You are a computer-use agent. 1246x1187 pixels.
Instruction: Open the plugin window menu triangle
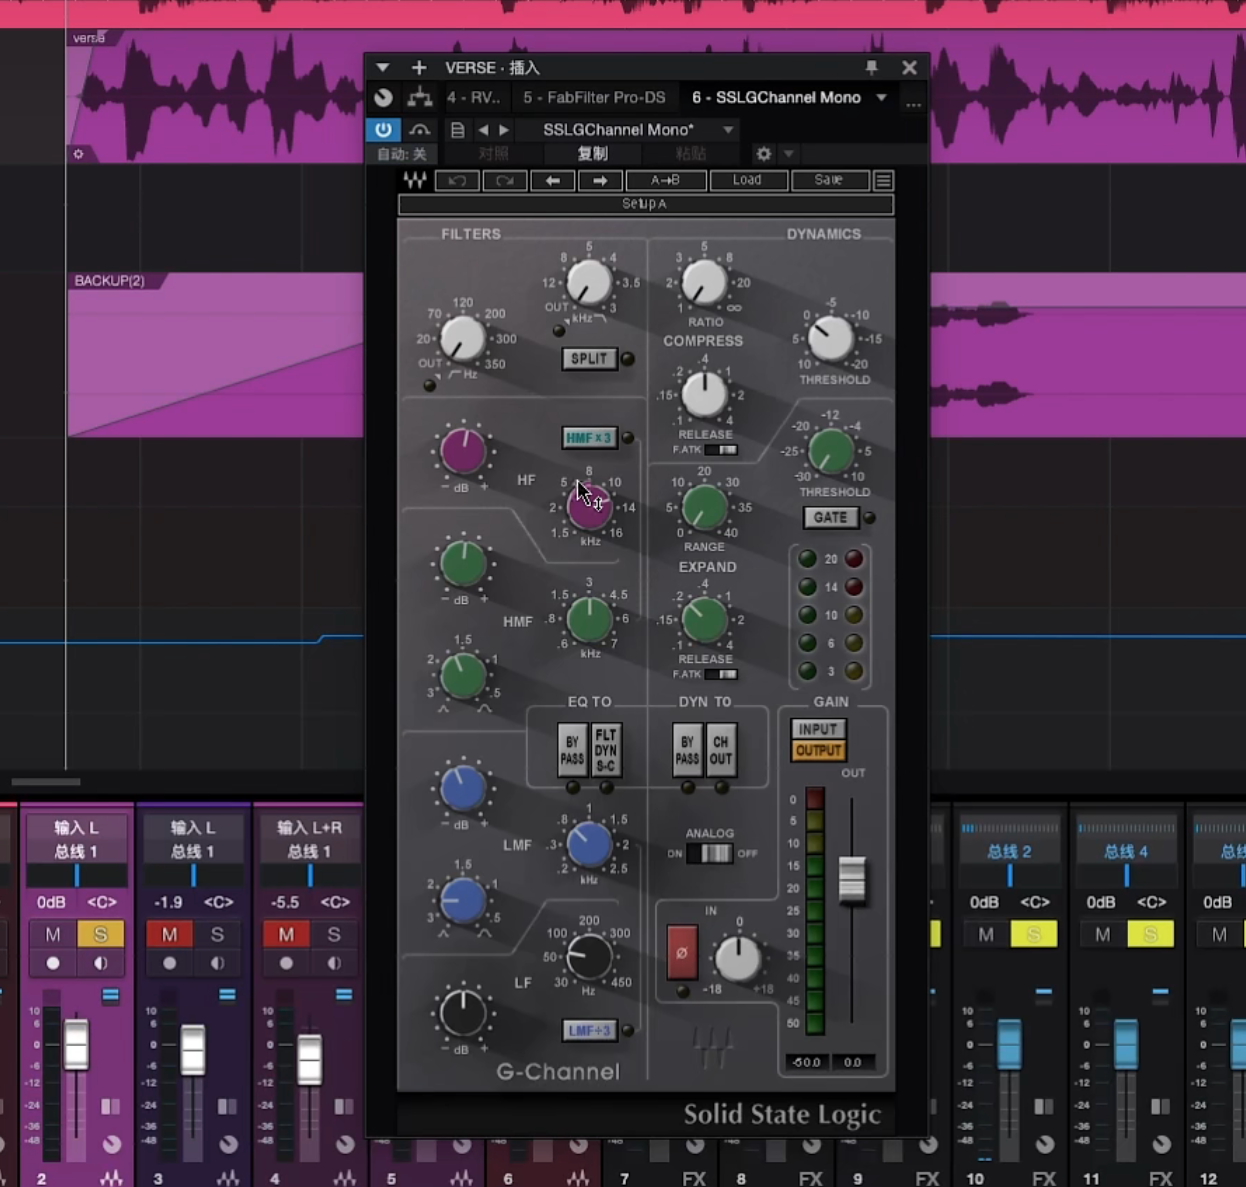pos(382,67)
